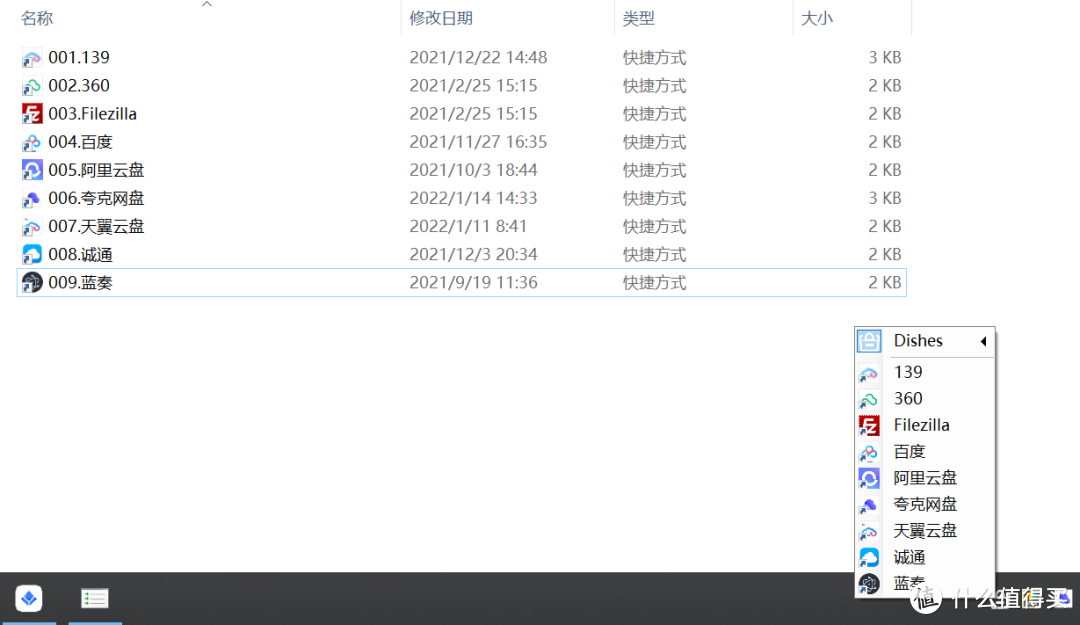The height and width of the screenshot is (625, 1080).
Task: Click the 002.360 cloud shortcut icon
Action: coord(32,86)
